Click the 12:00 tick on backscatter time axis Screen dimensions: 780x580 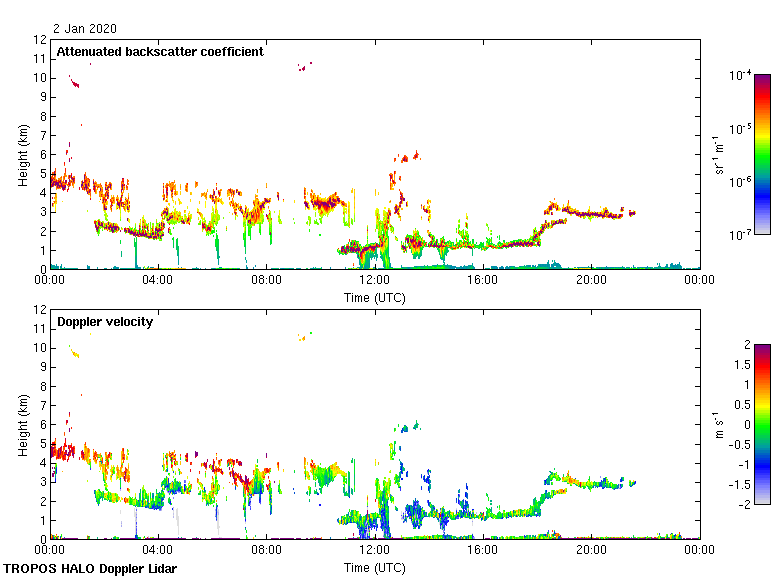click(374, 281)
